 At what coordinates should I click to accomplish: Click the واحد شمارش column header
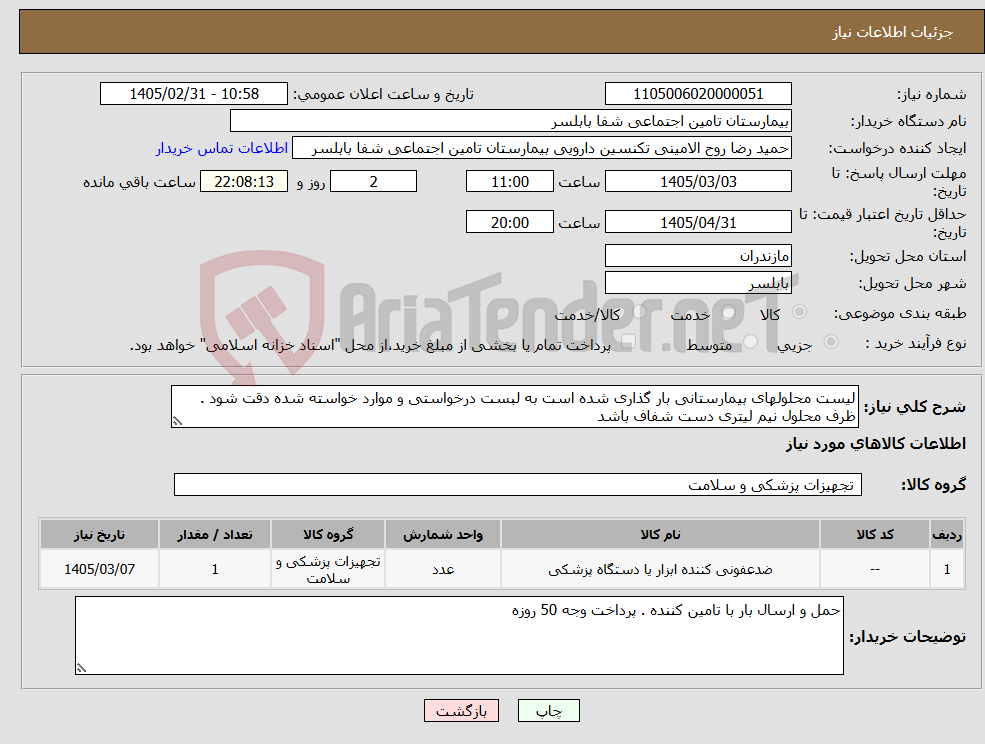tap(442, 535)
